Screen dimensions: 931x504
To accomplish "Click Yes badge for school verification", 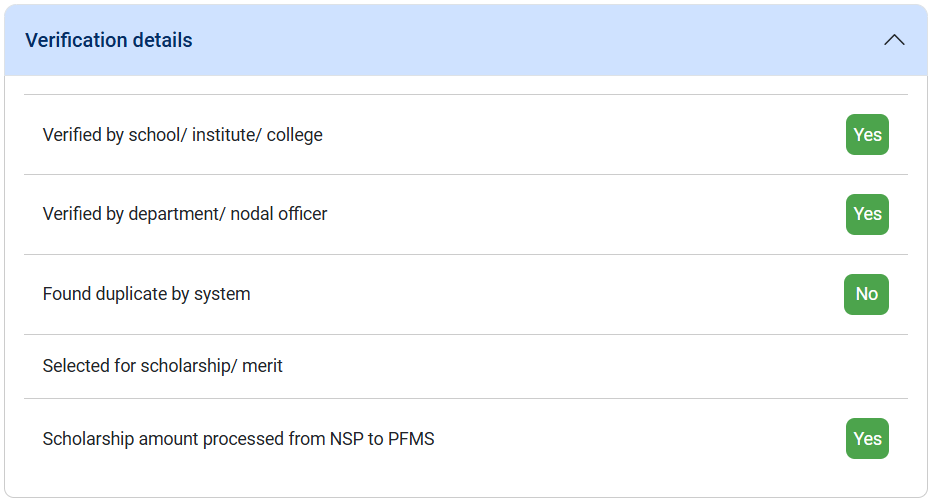I will pos(867,134).
